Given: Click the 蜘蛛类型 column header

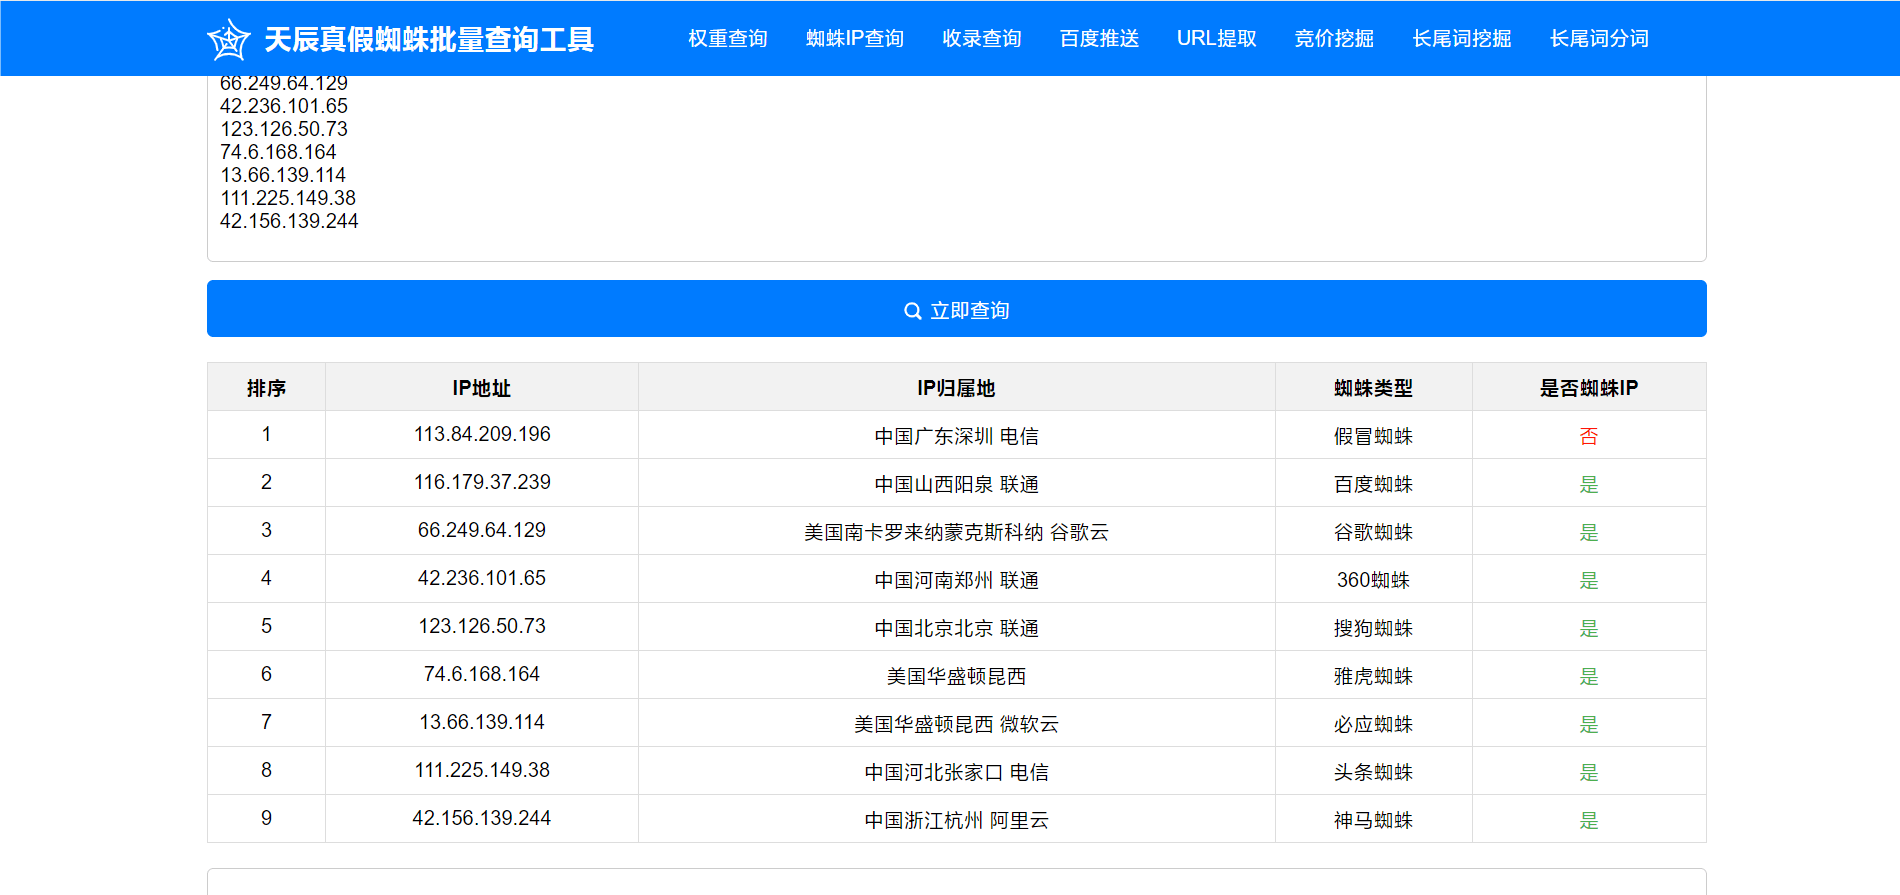Looking at the screenshot, I should click(1374, 388).
